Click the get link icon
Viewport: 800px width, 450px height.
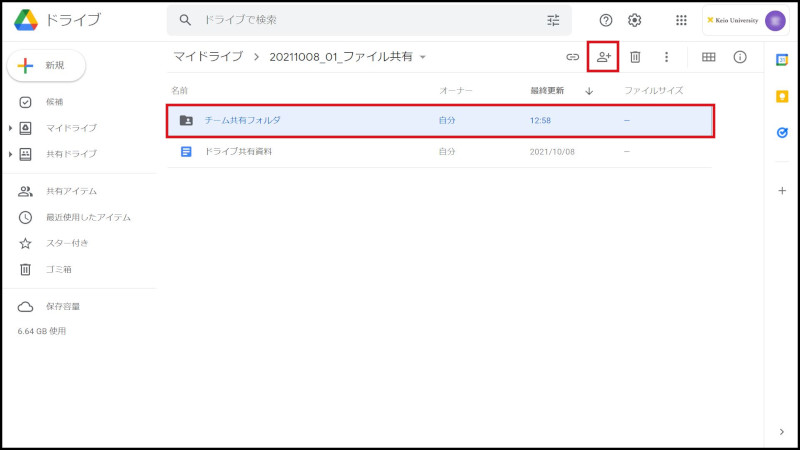click(x=572, y=57)
